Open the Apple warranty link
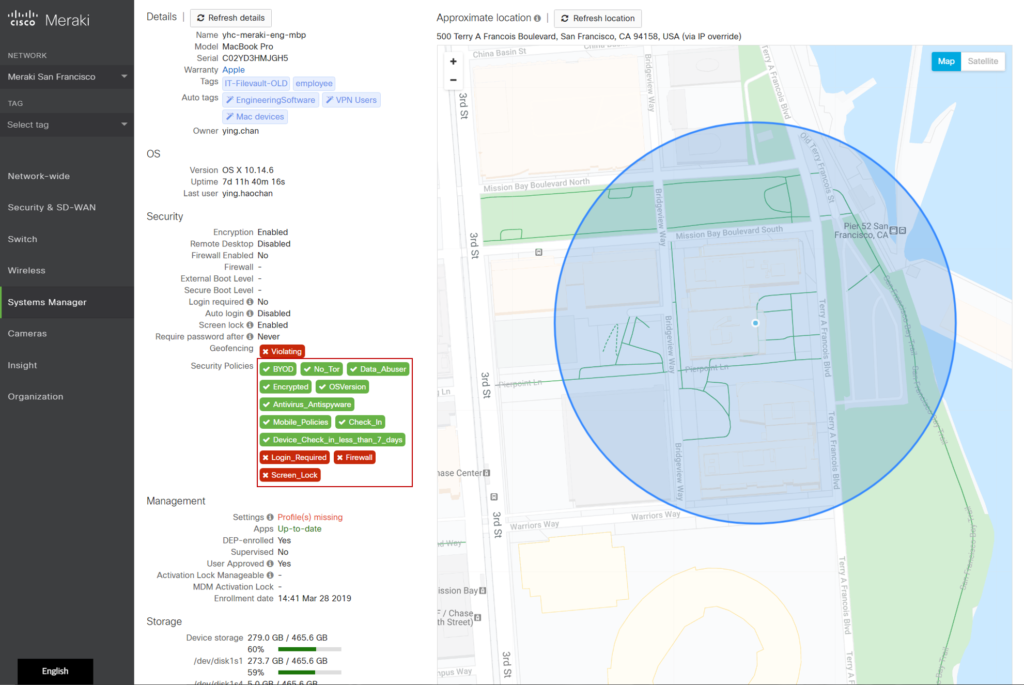The width and height of the screenshot is (1024, 685). coord(233,70)
